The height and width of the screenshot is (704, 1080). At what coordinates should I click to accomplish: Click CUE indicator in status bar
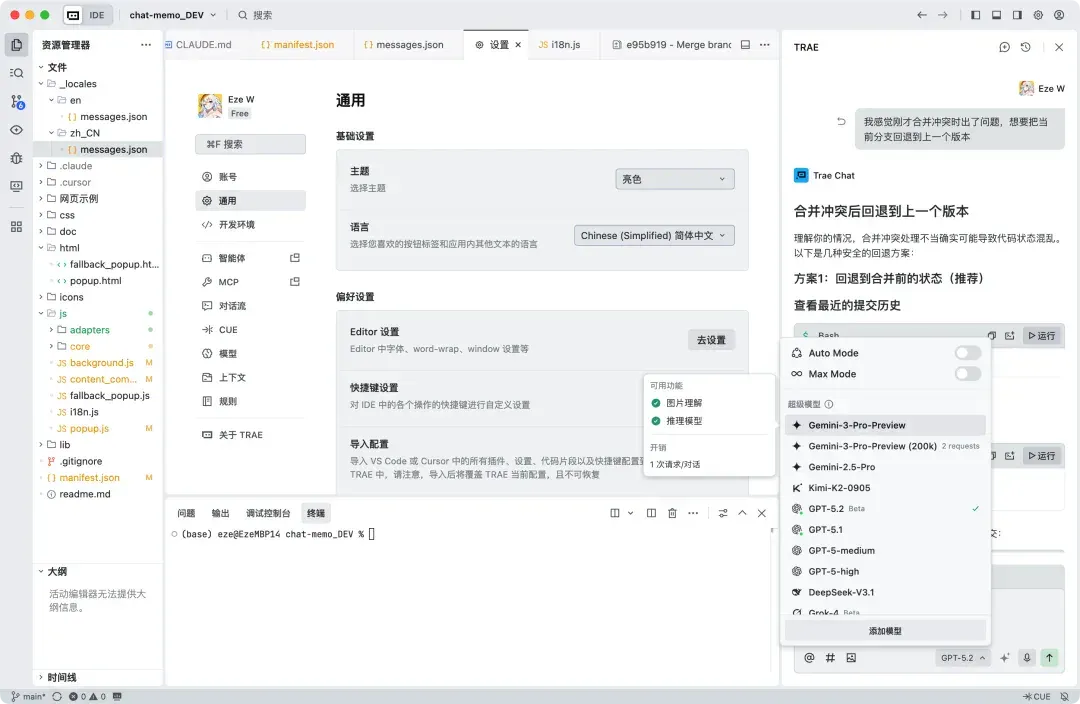[x=1037, y=696]
